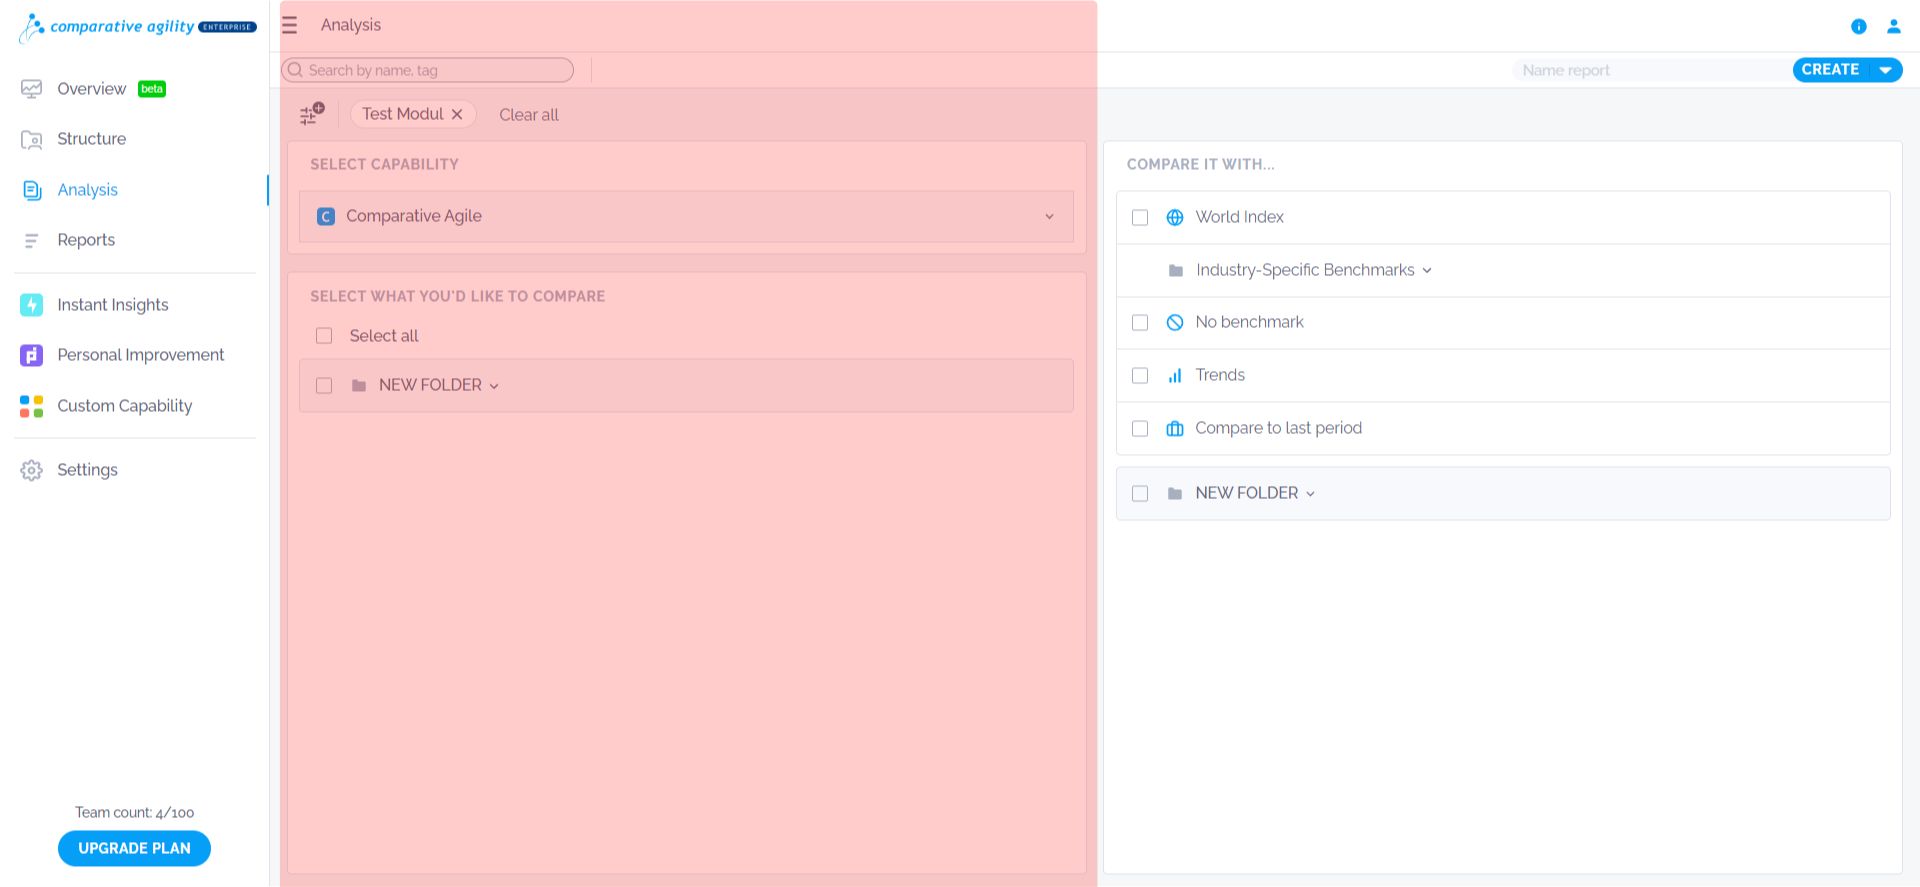The image size is (1920, 887).
Task: Open the Structure sidebar item
Action: pyautogui.click(x=91, y=139)
